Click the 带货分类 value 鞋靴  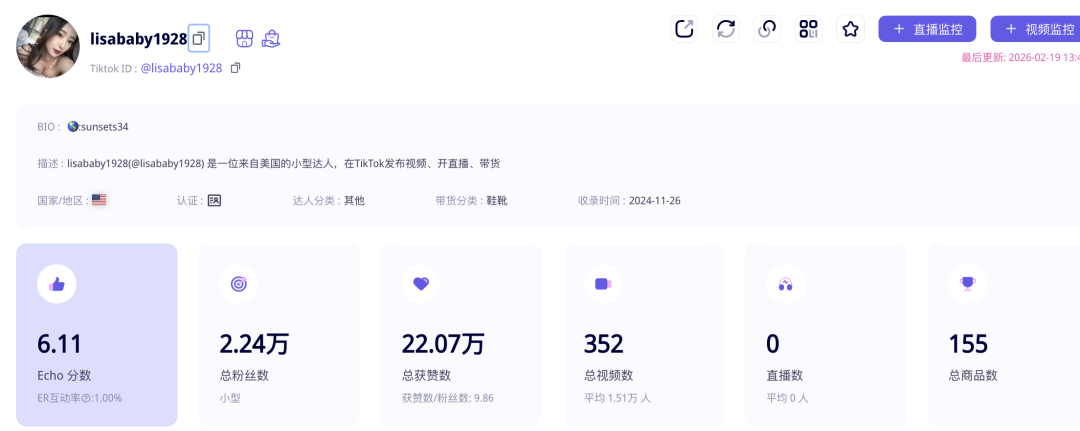coord(497,201)
